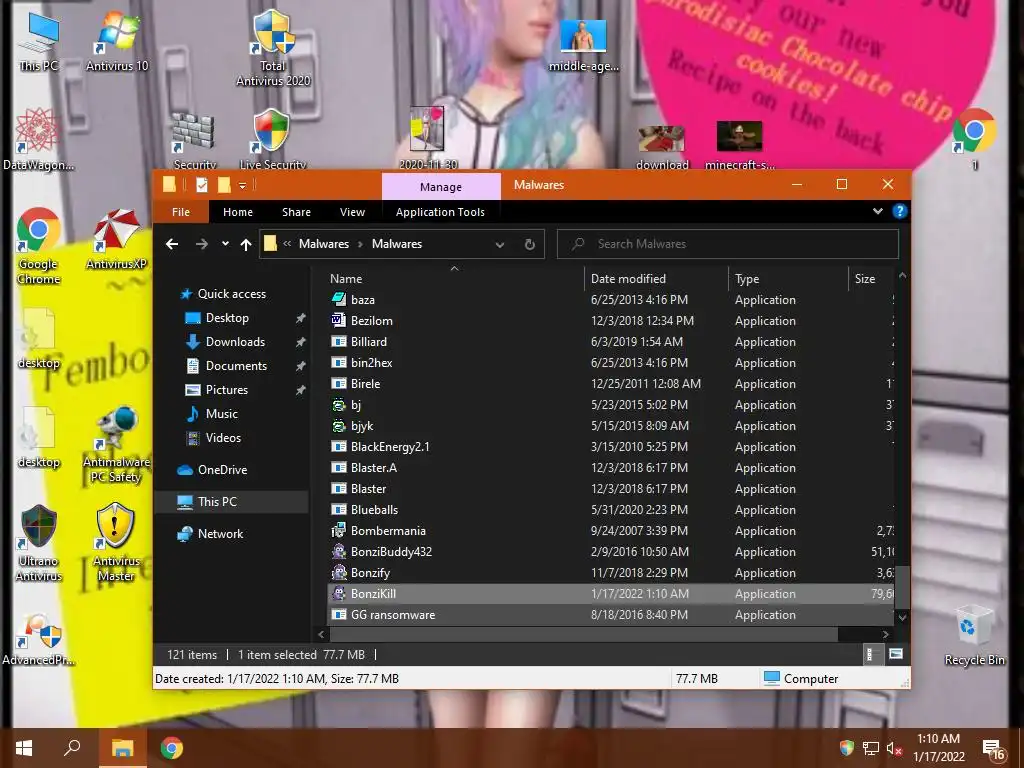Sort by Size column header
The image size is (1024, 768).
871,278
